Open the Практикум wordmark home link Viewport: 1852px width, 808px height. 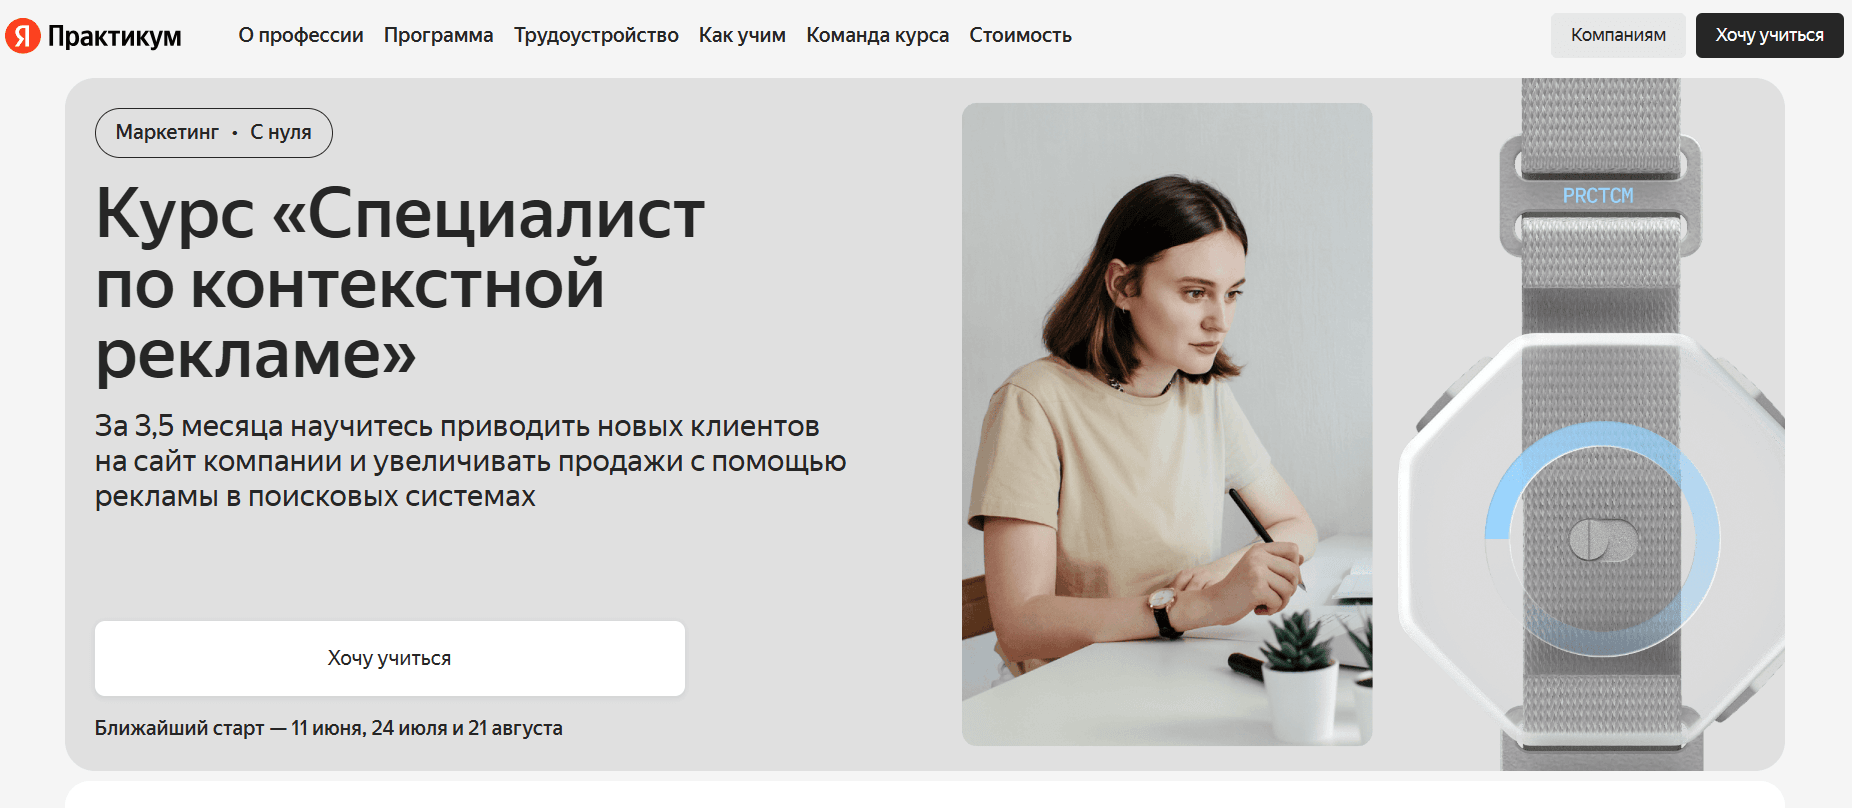115,37
